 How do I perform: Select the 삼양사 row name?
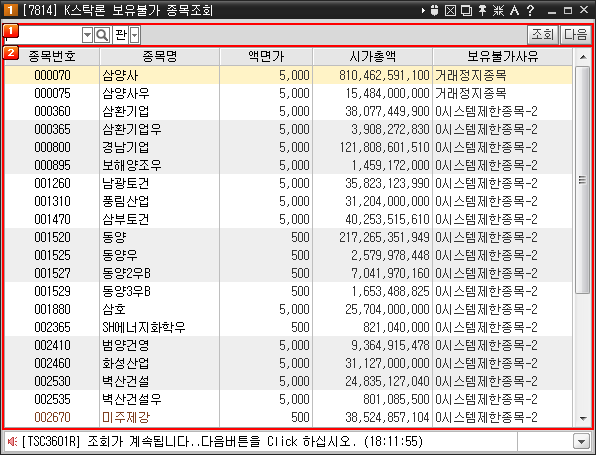120,75
